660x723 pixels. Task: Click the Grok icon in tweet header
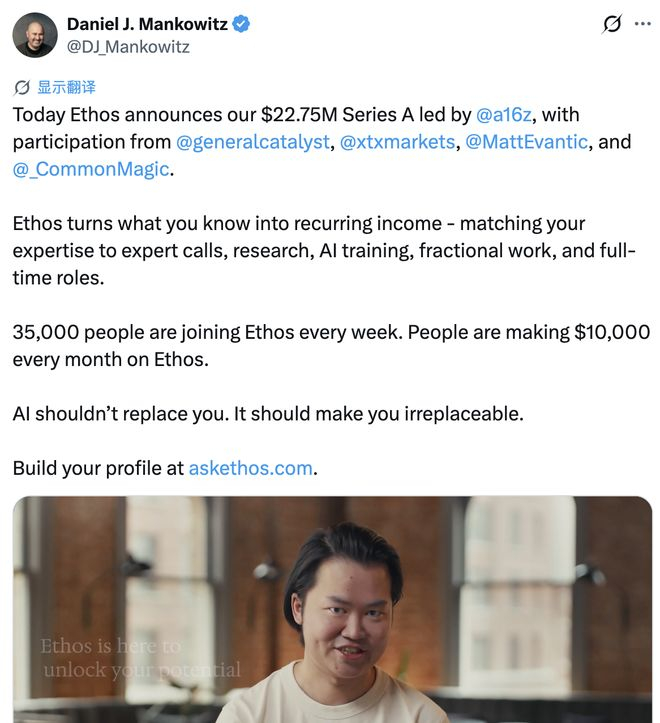click(612, 24)
